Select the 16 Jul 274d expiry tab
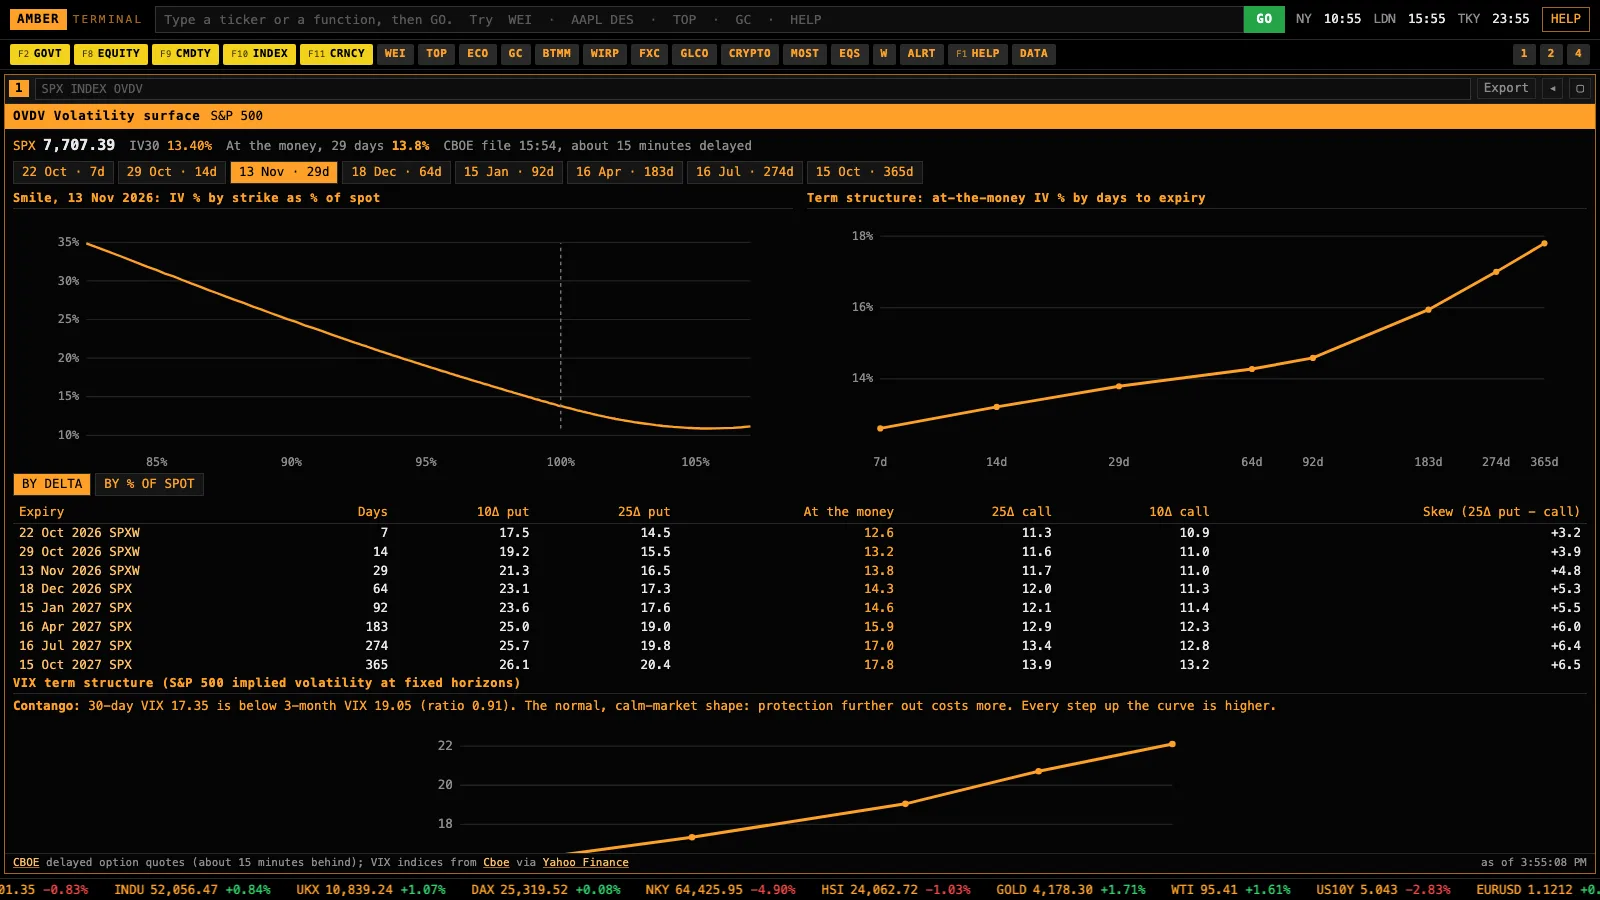The width and height of the screenshot is (1600, 900). (745, 172)
